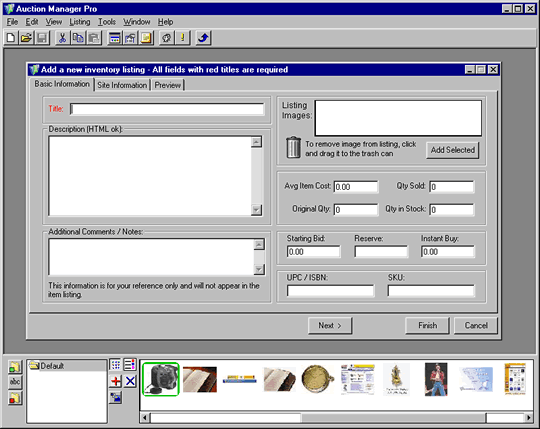540x429 pixels.
Task: Click the Cut scissors toolbar icon
Action: click(62, 38)
